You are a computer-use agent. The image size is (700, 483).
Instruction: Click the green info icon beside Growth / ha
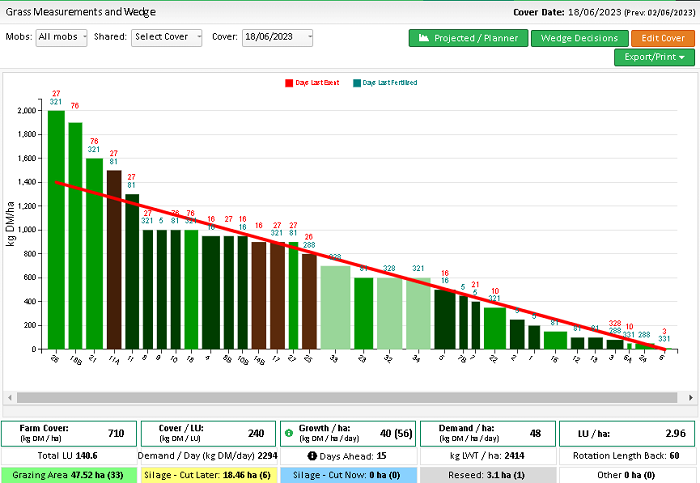point(288,433)
